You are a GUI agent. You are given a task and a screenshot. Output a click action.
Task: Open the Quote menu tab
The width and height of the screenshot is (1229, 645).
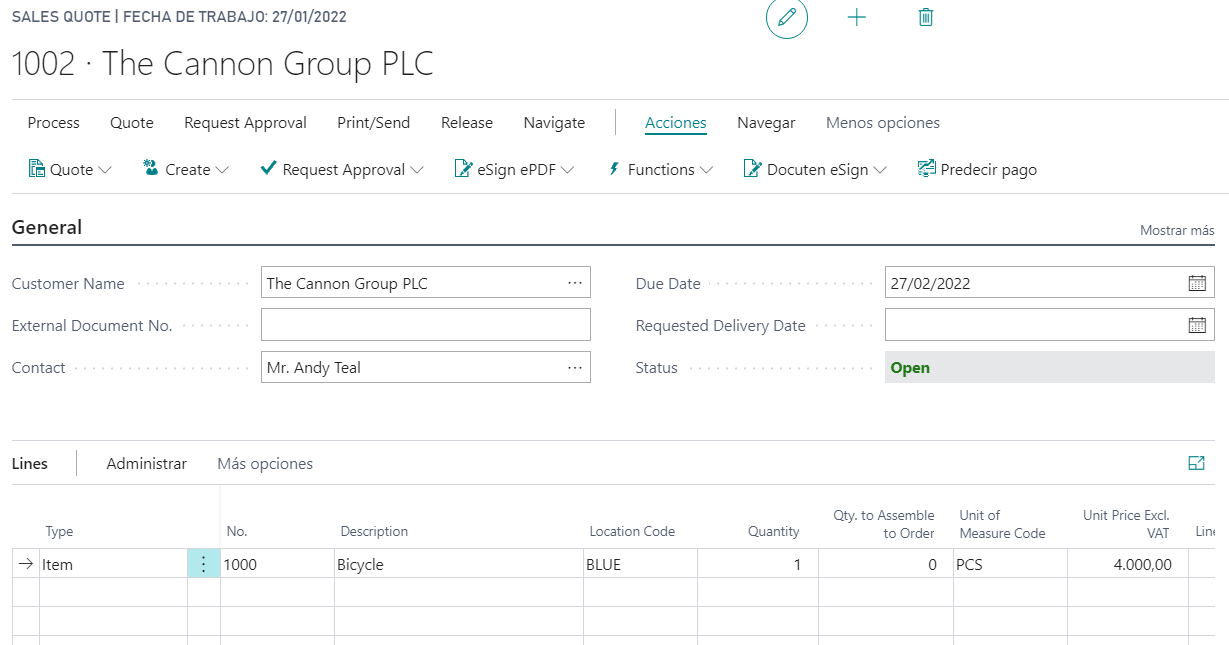tap(132, 123)
